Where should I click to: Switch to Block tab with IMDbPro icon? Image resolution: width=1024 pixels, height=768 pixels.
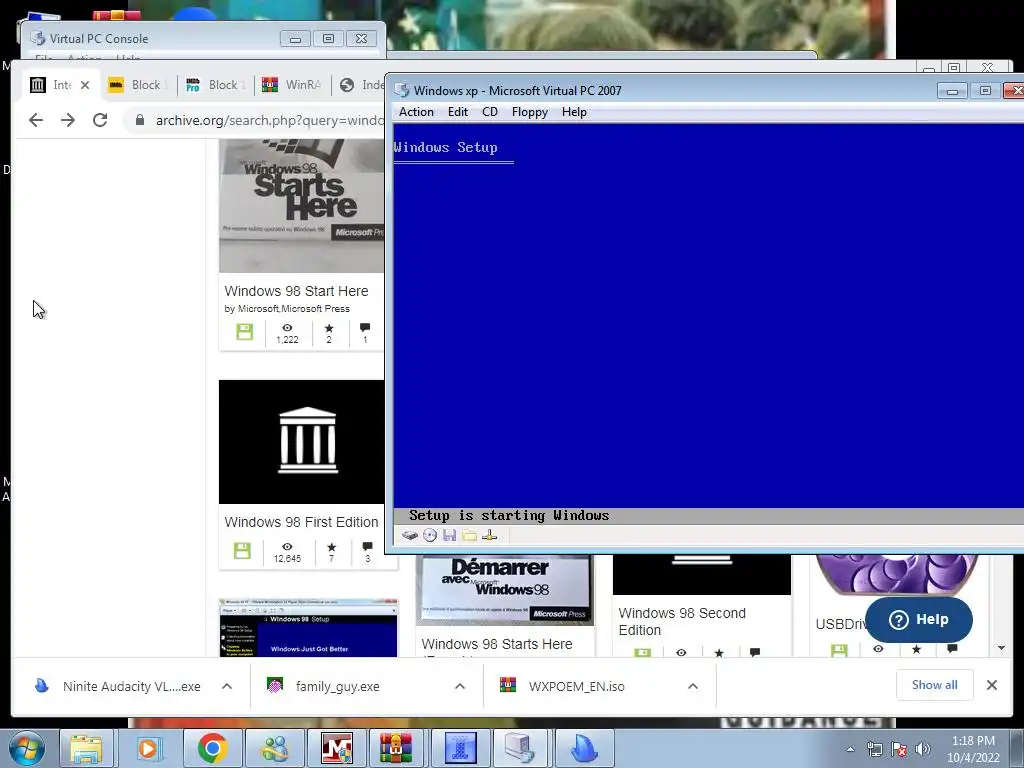(x=216, y=85)
